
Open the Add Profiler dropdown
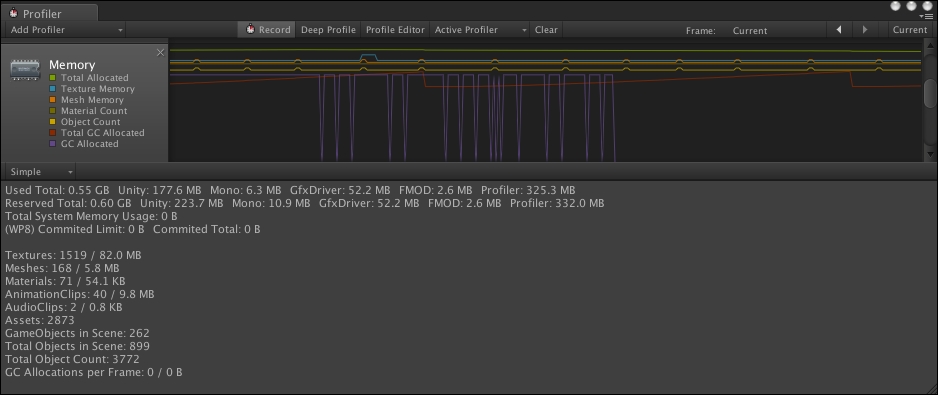(x=66, y=29)
